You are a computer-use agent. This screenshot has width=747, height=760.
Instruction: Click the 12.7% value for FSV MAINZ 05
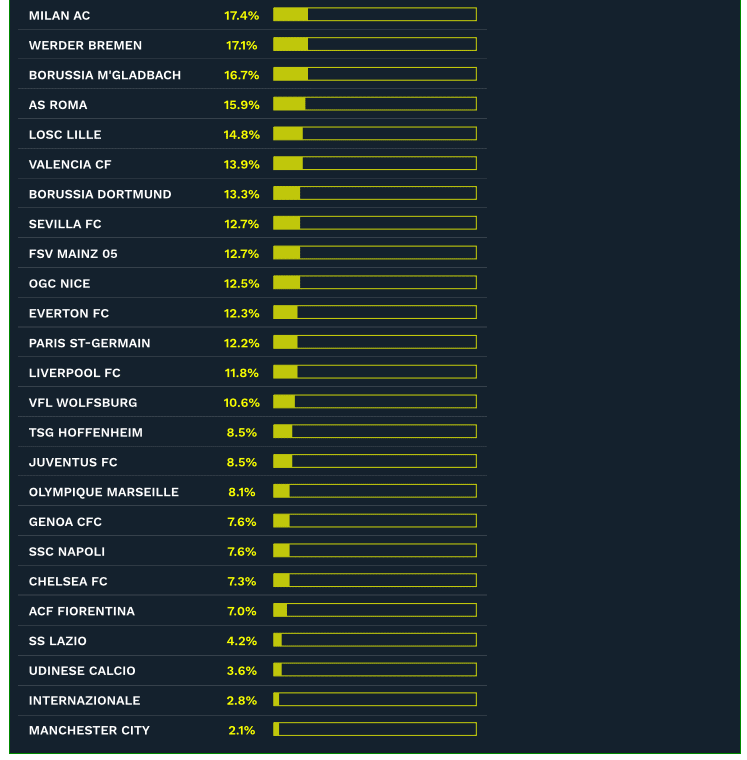pyautogui.click(x=241, y=254)
